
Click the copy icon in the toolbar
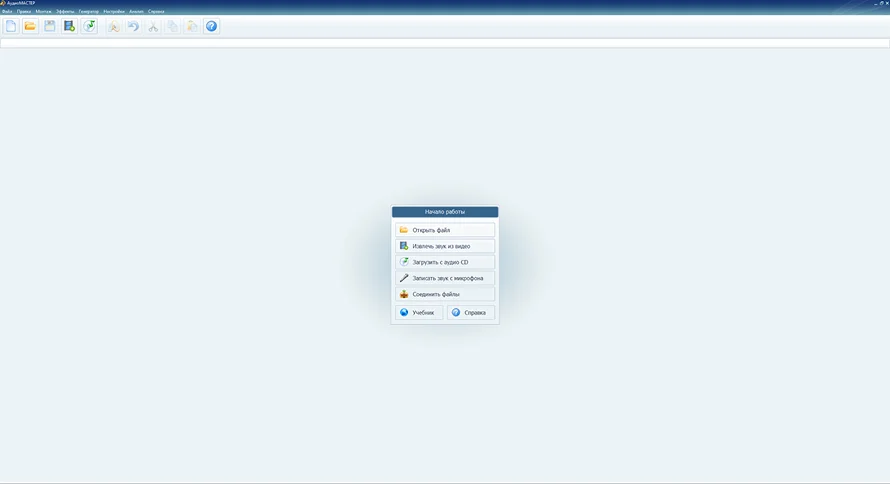(x=173, y=26)
